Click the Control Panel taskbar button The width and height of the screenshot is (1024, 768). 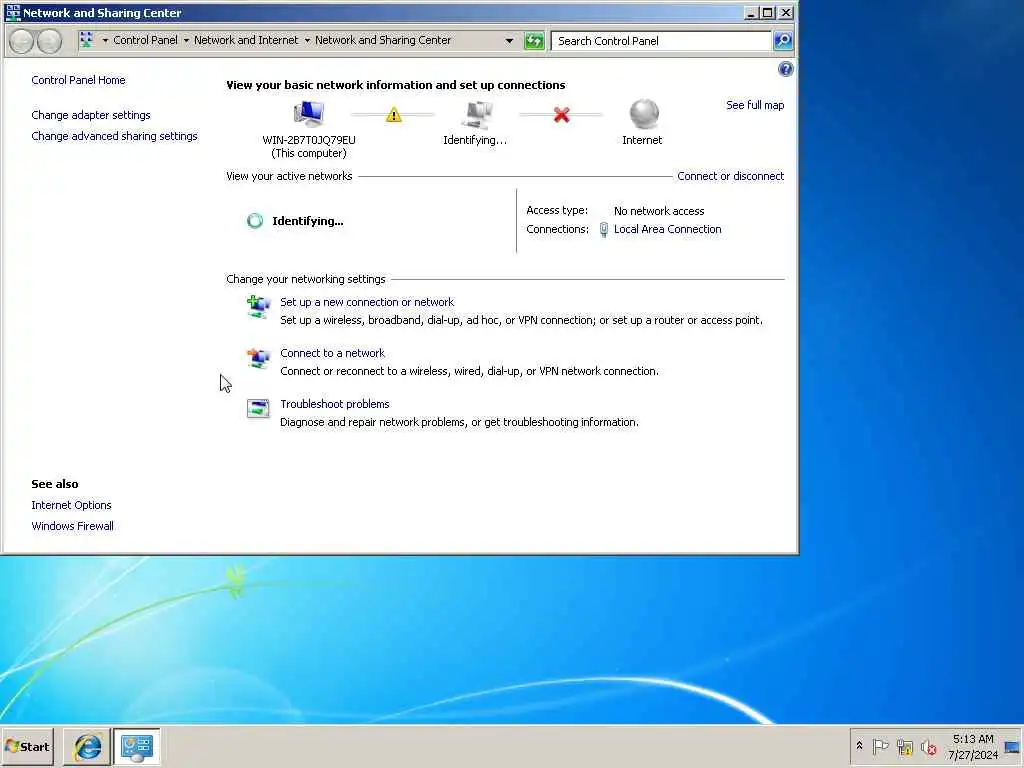click(137, 746)
